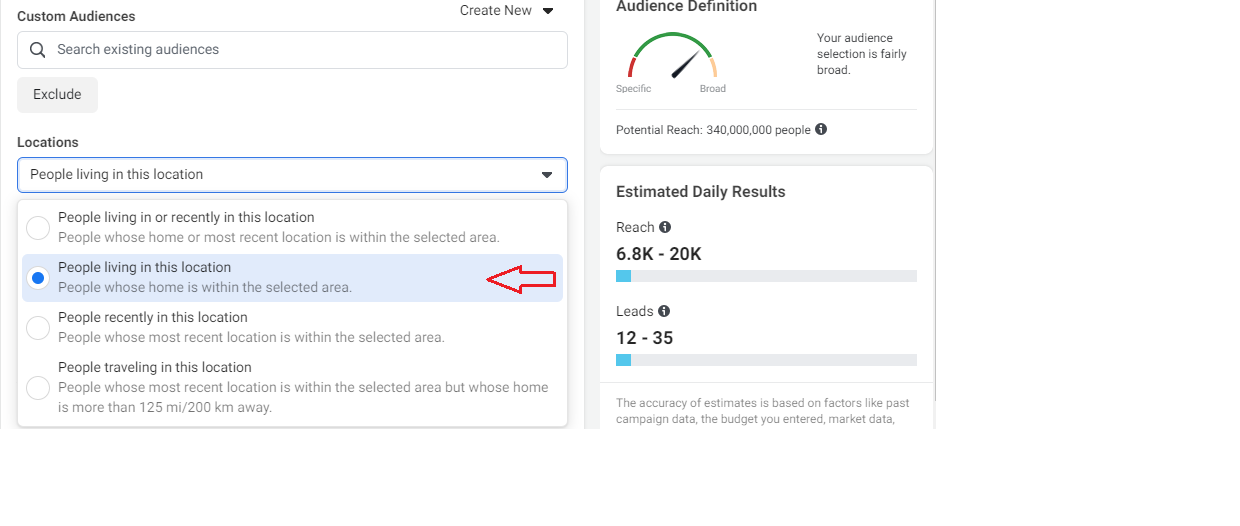Image resolution: width=1240 pixels, height=526 pixels.
Task: Click the magnifier icon in the audience search
Action: pyautogui.click(x=38, y=50)
